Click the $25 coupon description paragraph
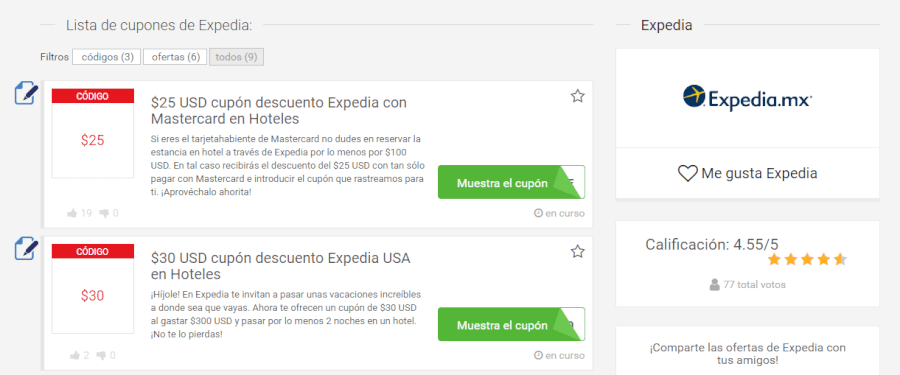 click(x=288, y=166)
